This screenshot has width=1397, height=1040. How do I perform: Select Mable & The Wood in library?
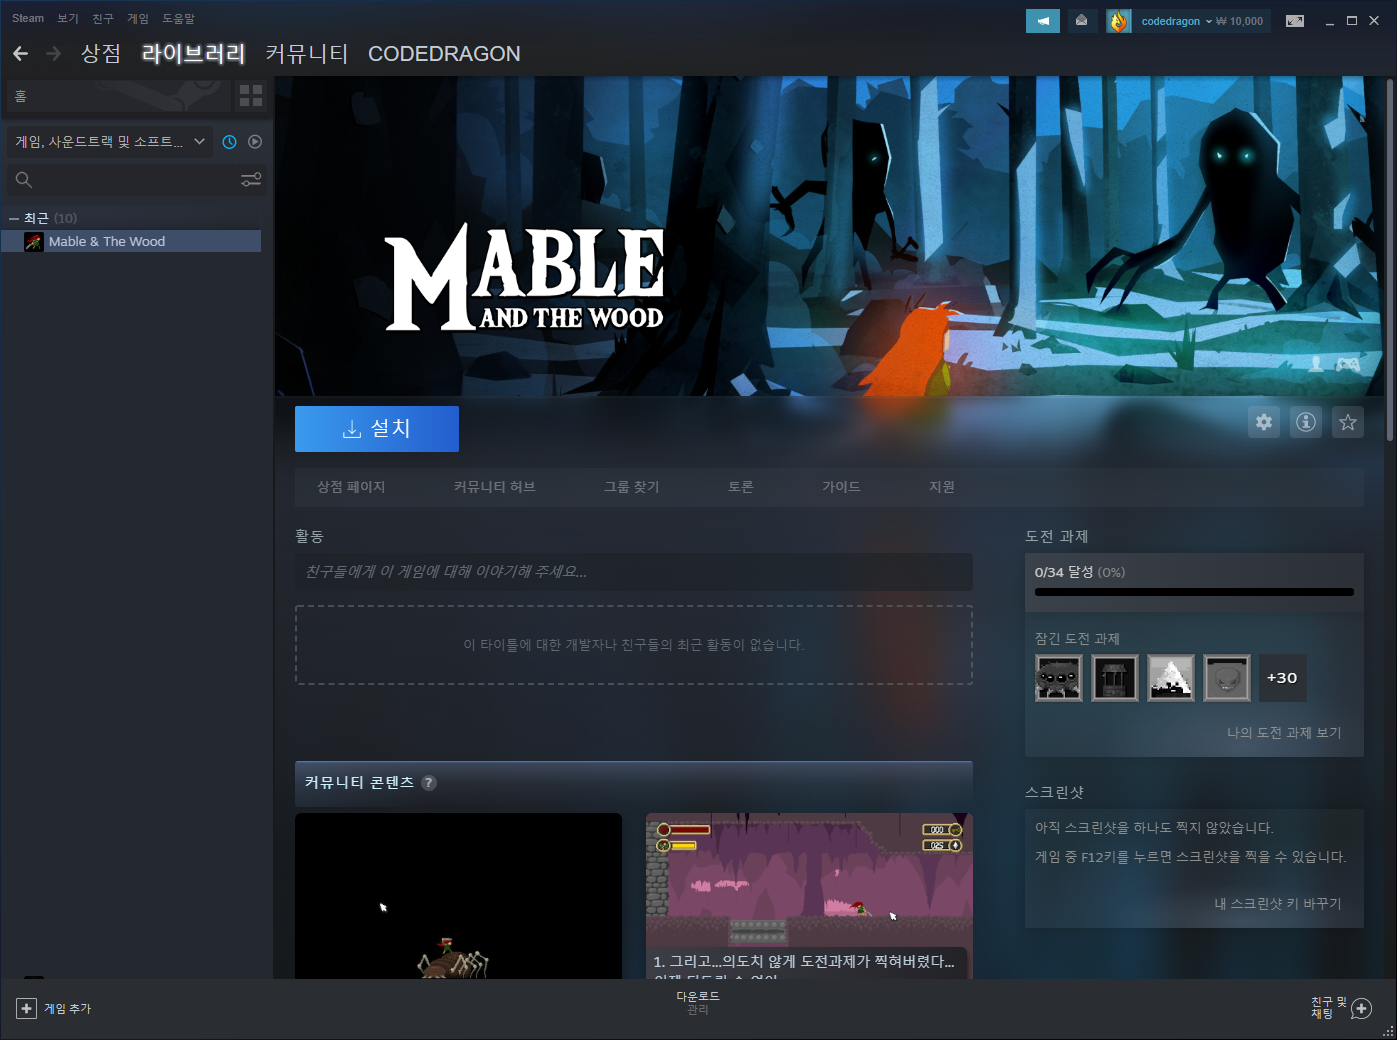click(131, 241)
